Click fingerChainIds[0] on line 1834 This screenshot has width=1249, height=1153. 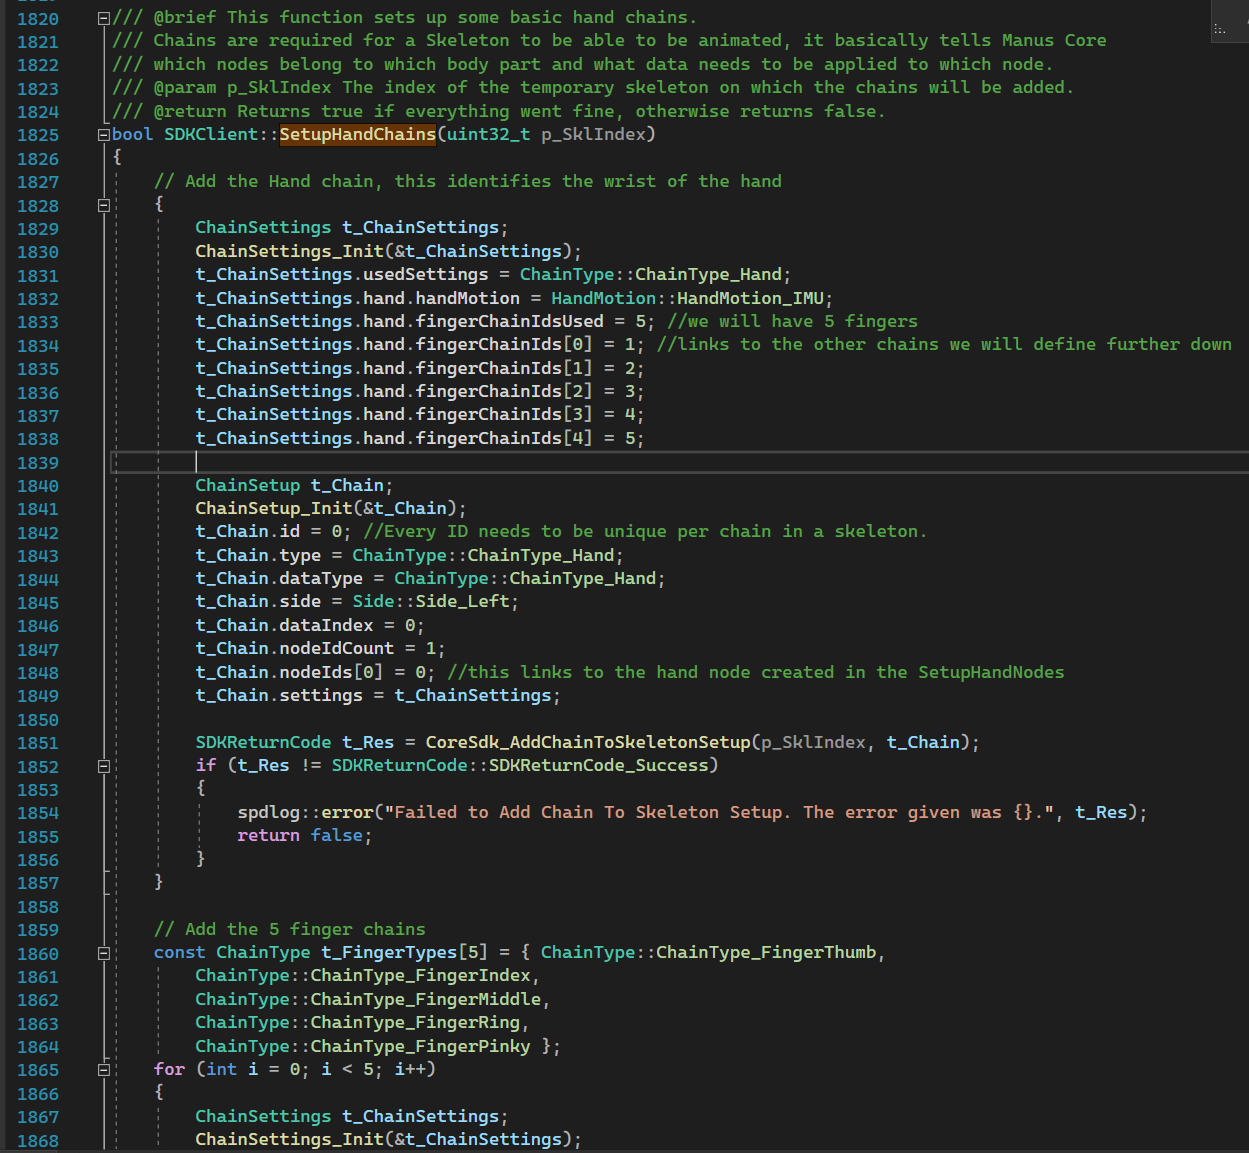coord(504,344)
